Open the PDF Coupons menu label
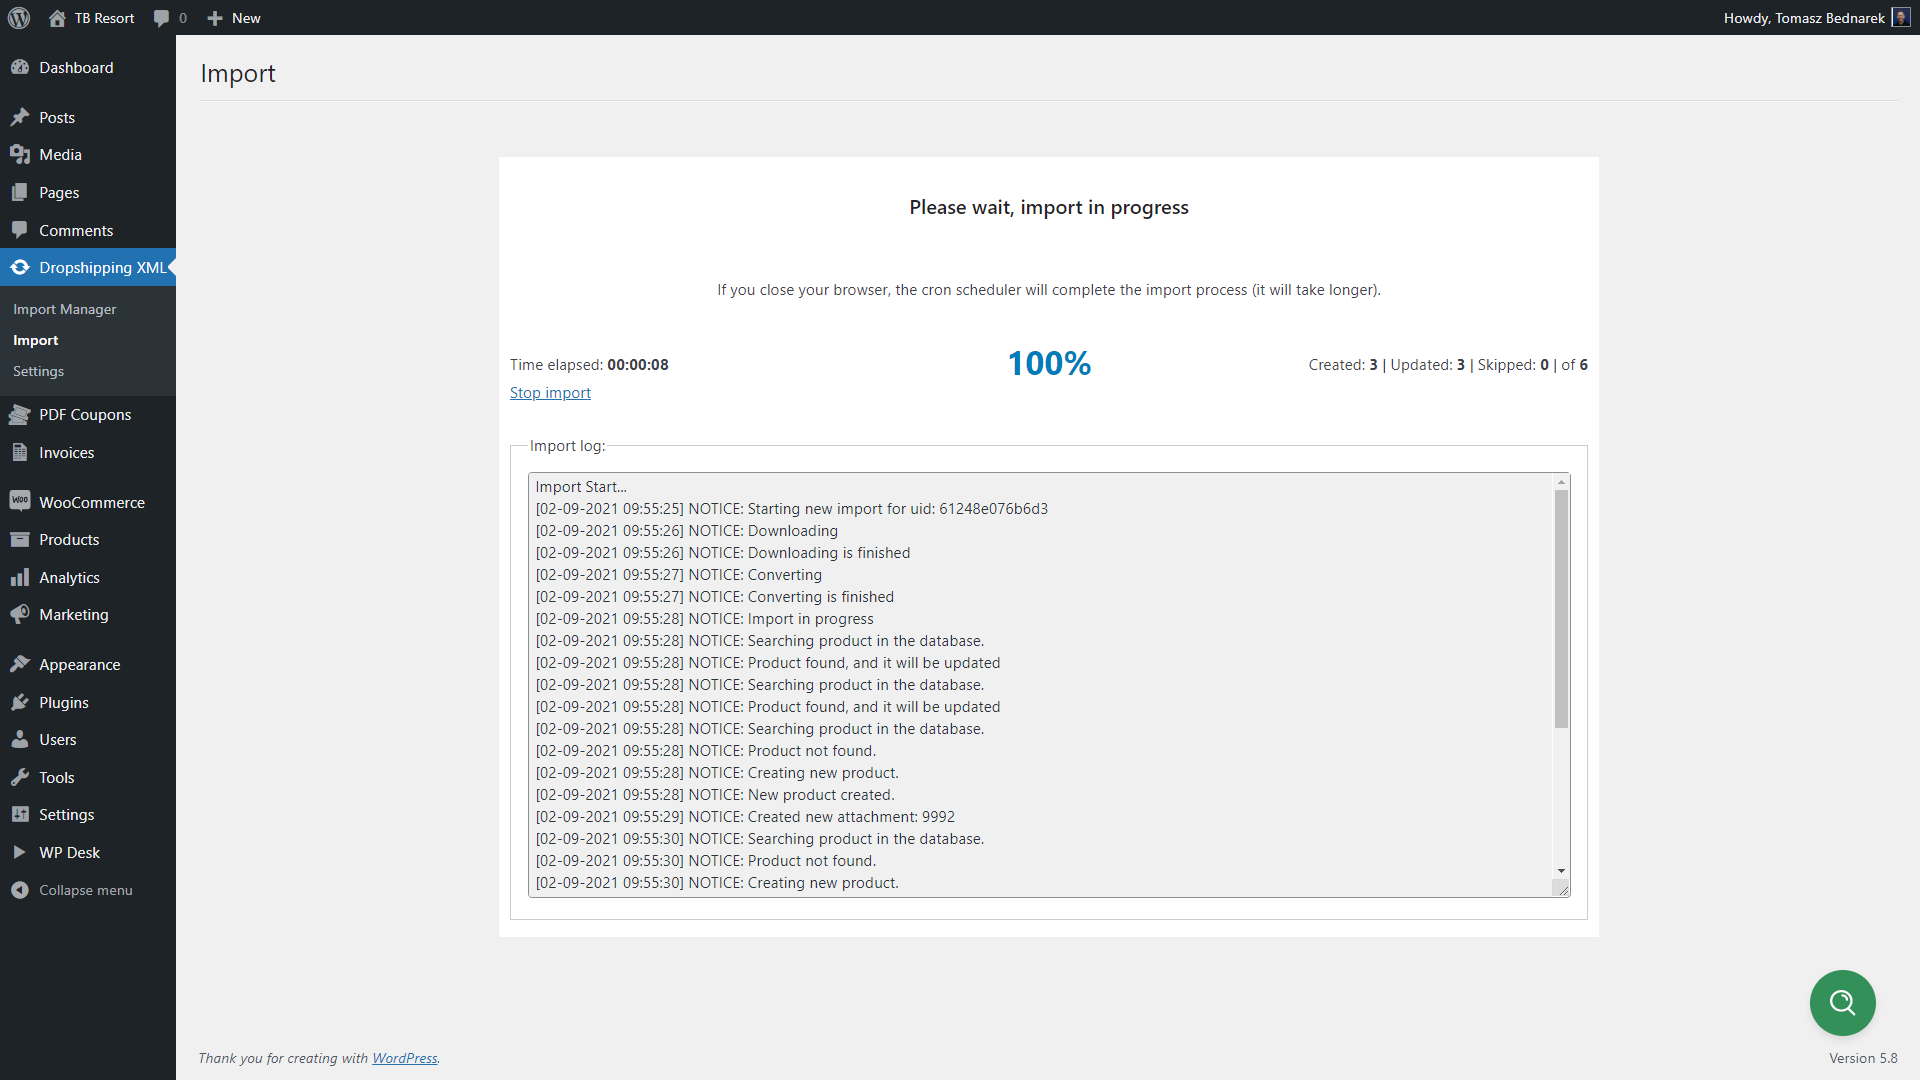The image size is (1920, 1080). point(85,414)
